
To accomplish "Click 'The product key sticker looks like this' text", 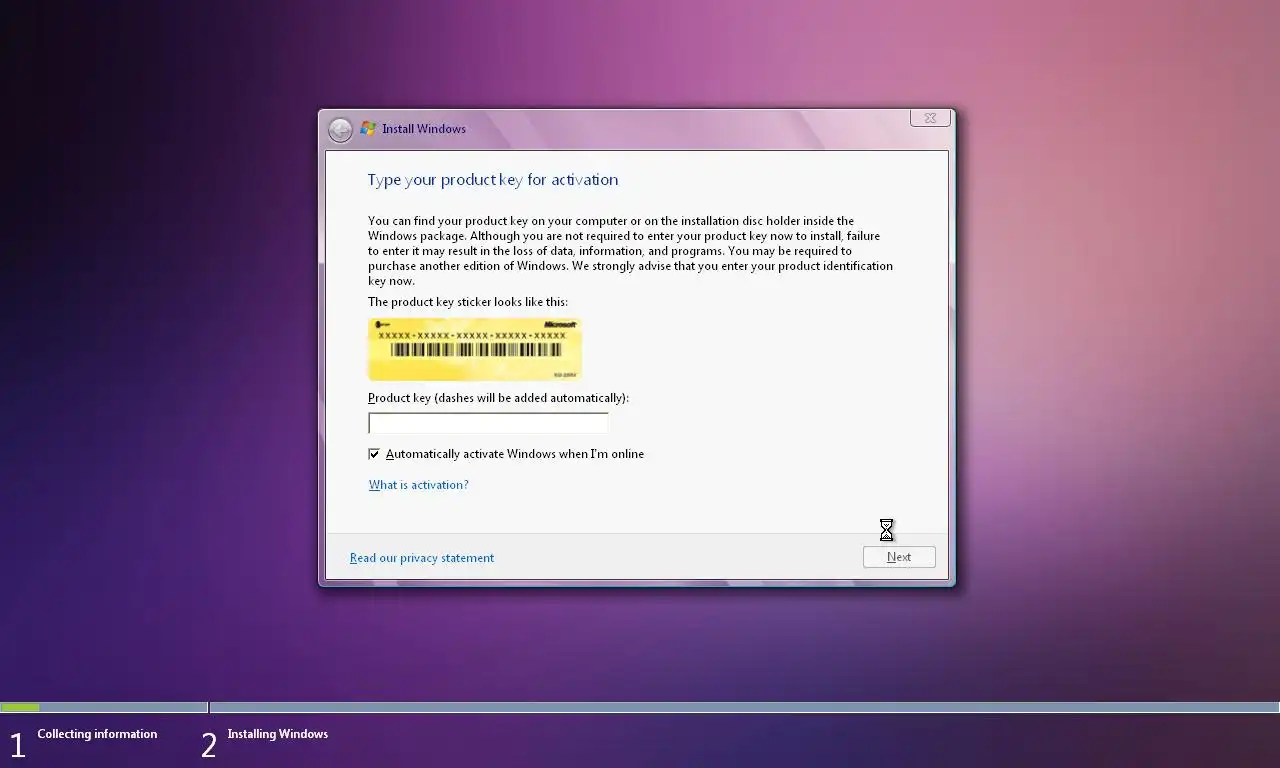I will [x=468, y=302].
